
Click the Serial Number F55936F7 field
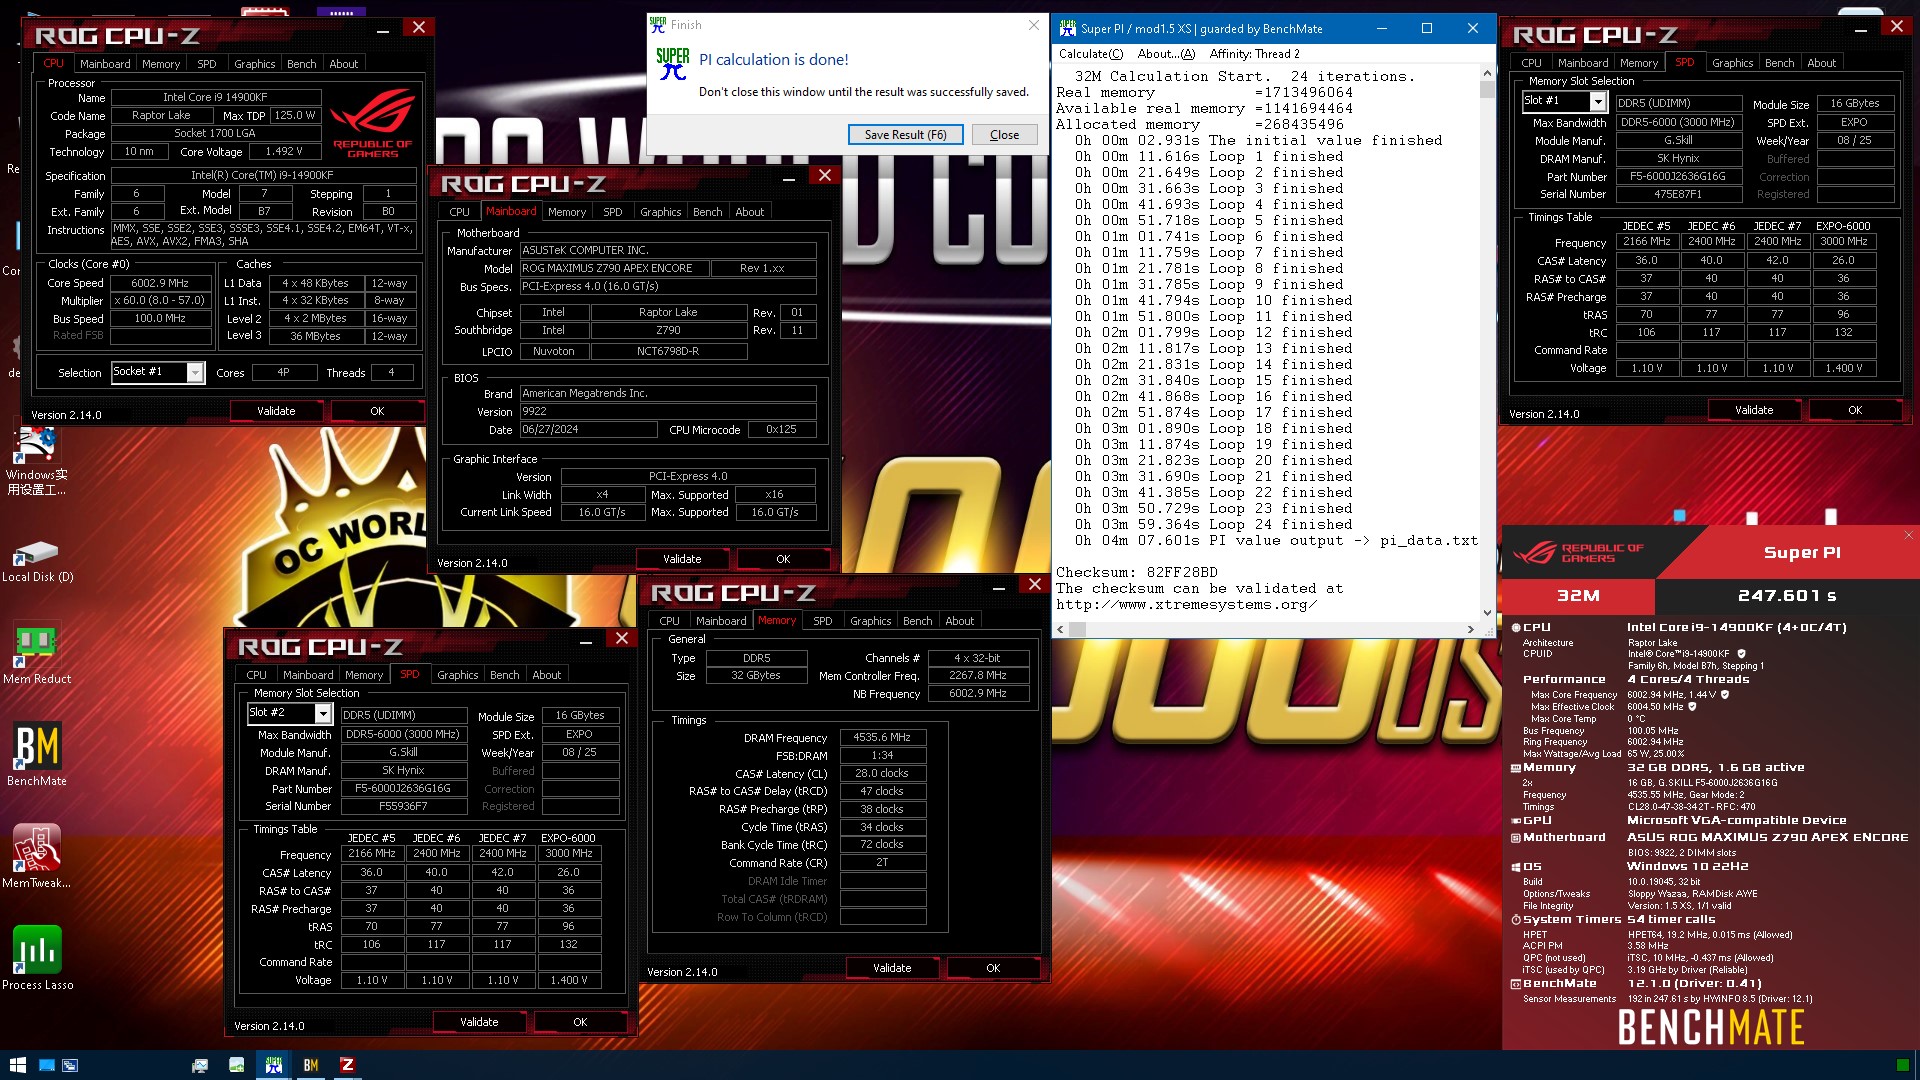coord(403,806)
